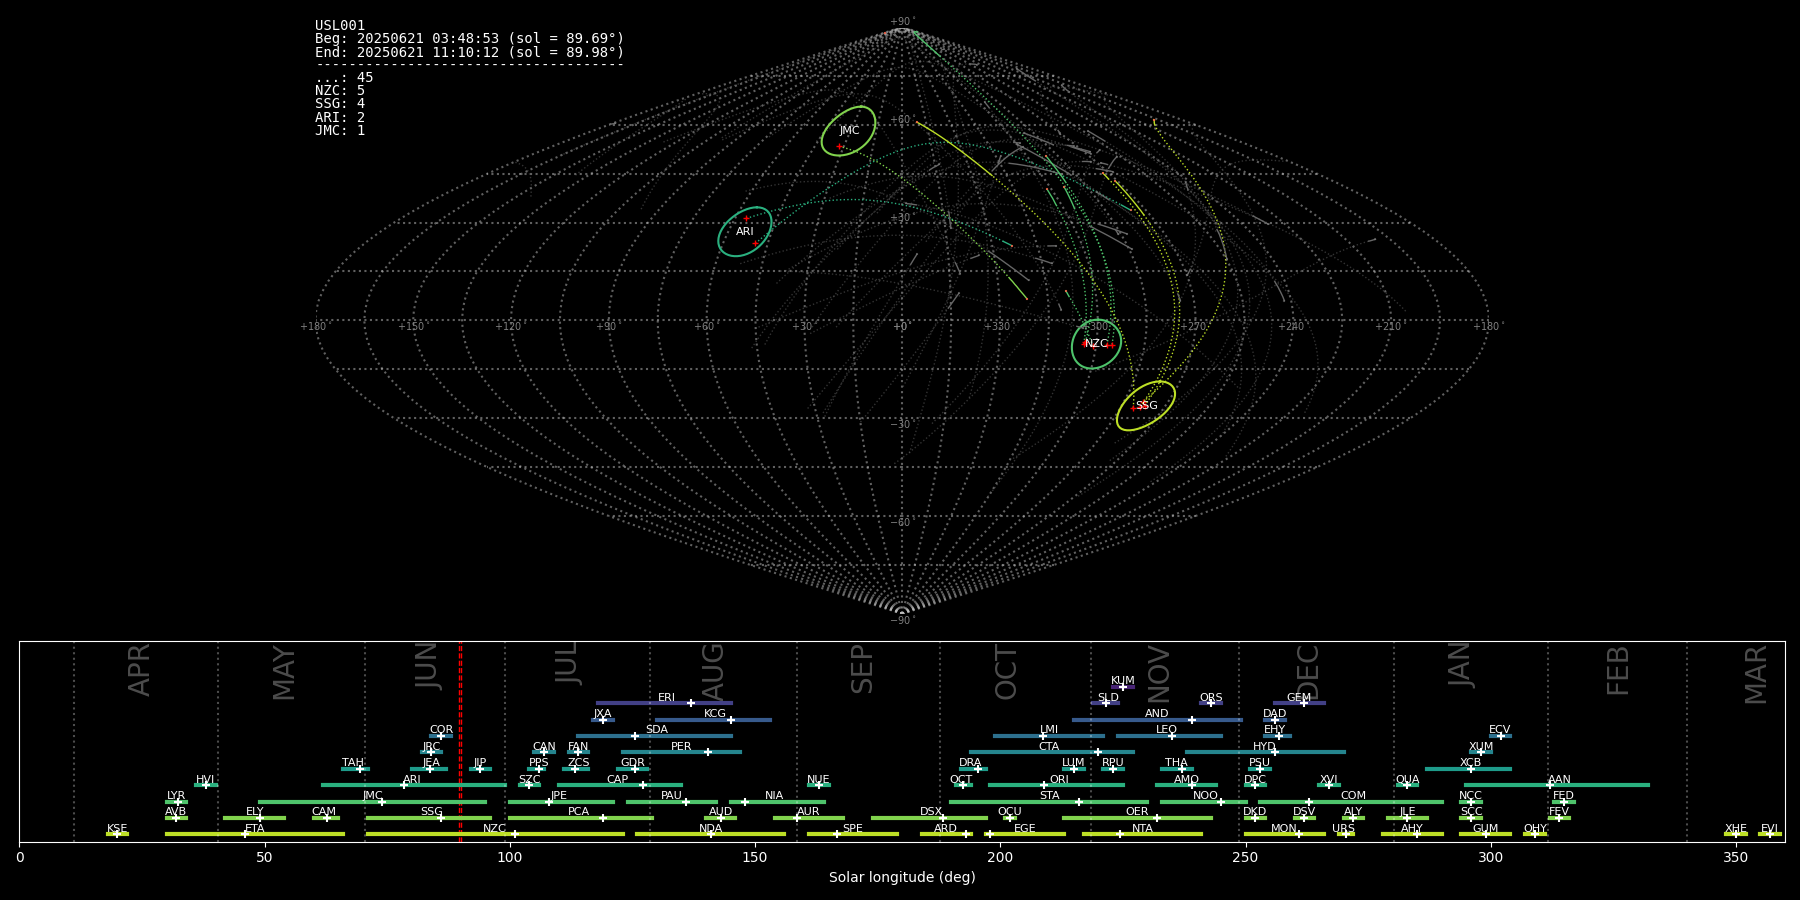Viewport: 1800px width, 900px height.
Task: Click the KSE shower marker
Action: click(117, 834)
